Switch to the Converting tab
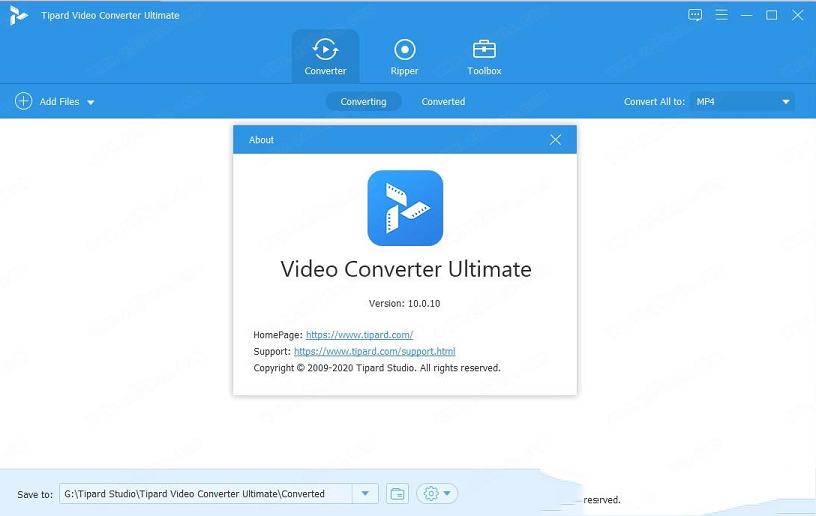The height and width of the screenshot is (516, 816). (x=363, y=101)
